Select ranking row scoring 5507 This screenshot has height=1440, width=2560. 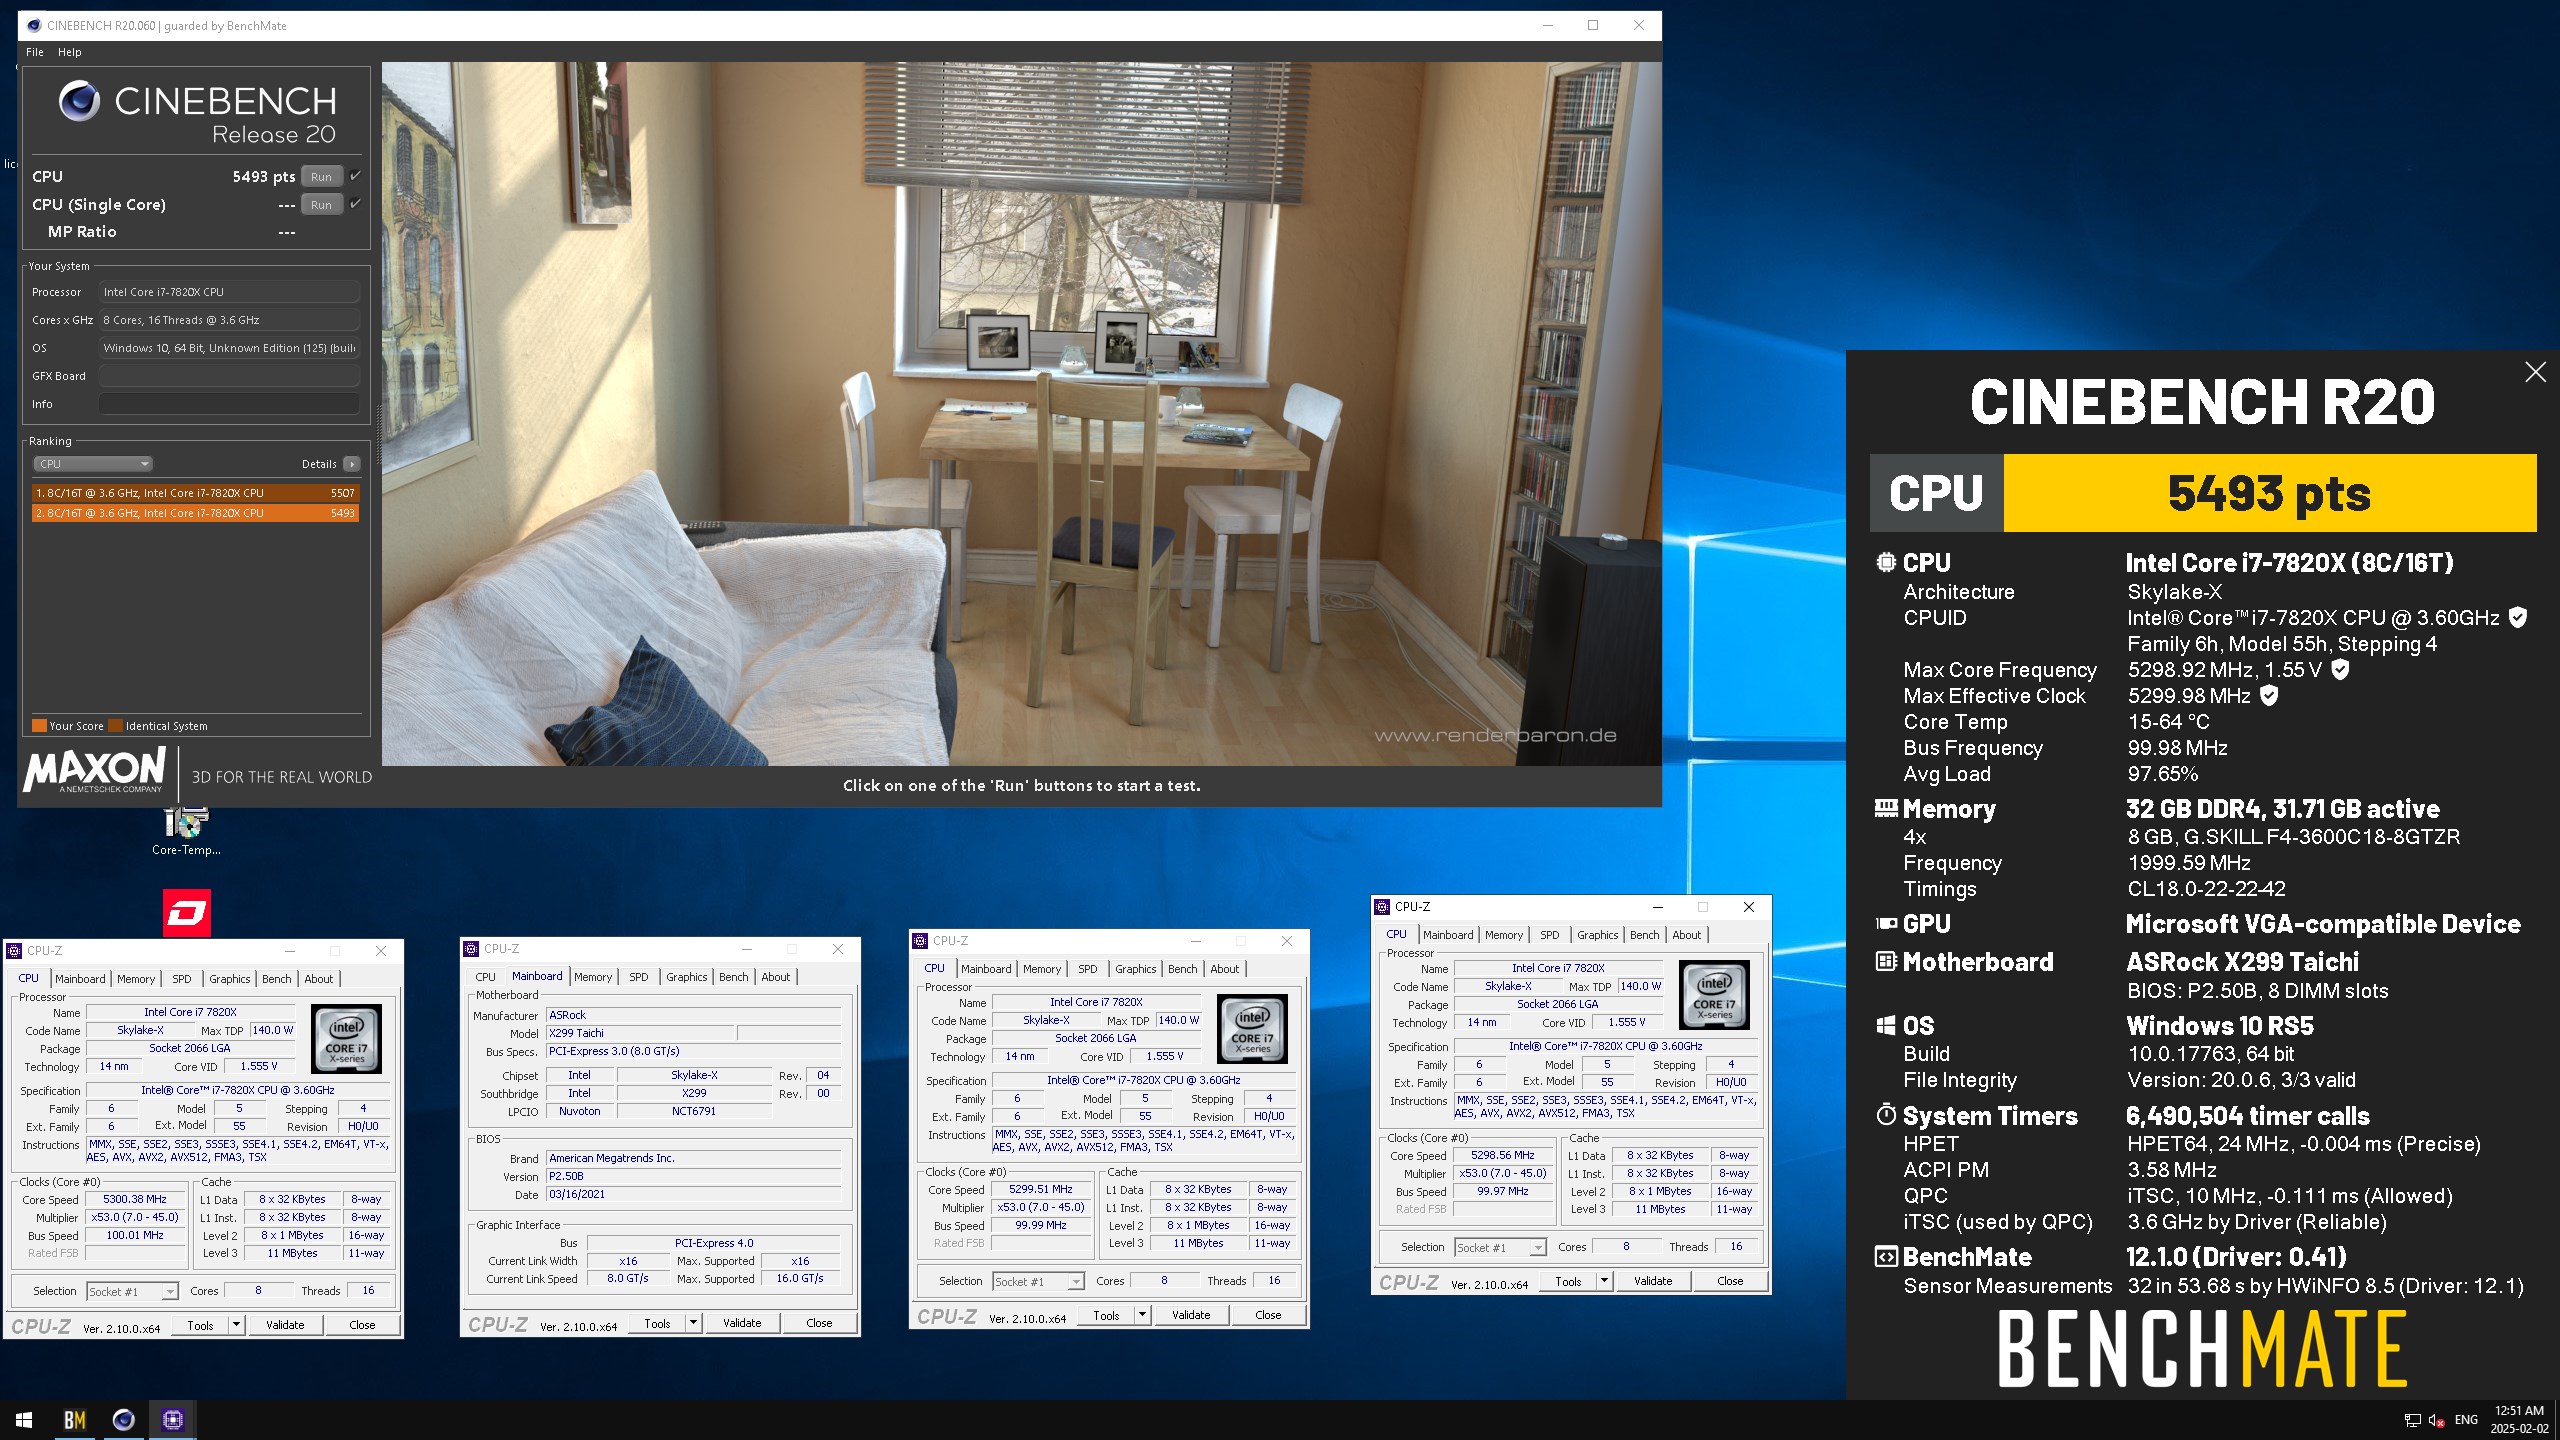coord(195,493)
